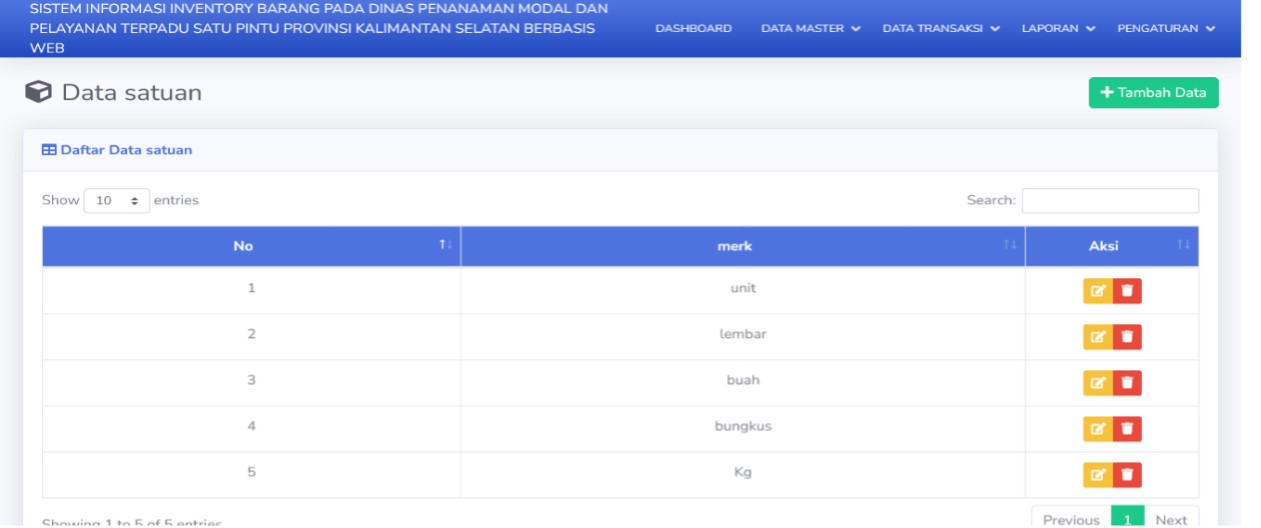Click the Tambah Data button

[x=1153, y=92]
